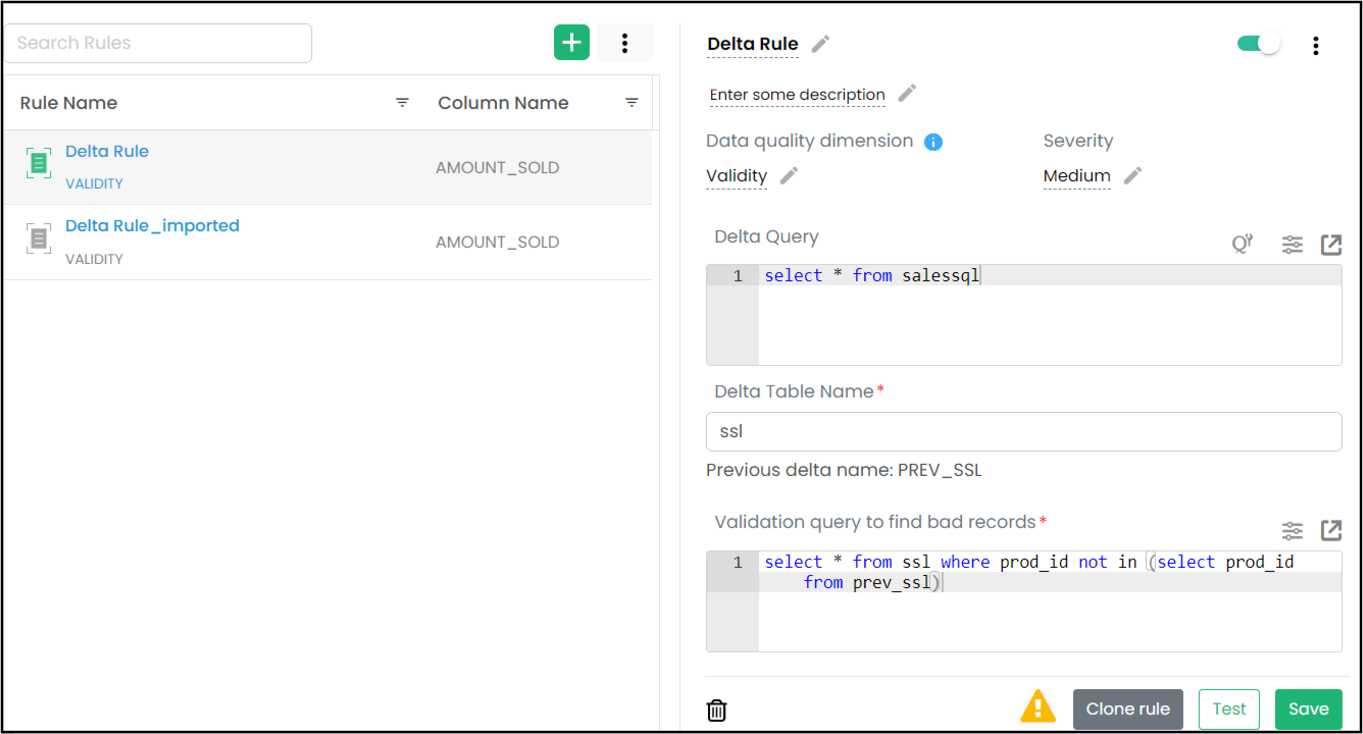The image size is (1363, 734).
Task: Expand Validation query editor in popup
Action: [x=1331, y=530]
